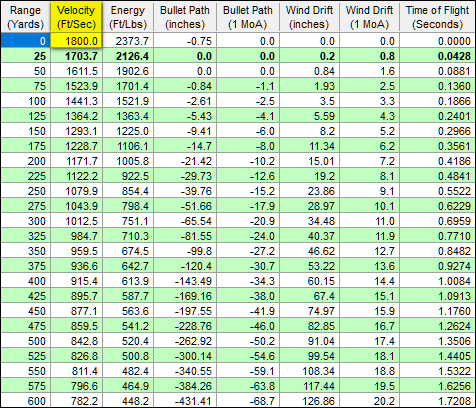476x408 pixels.
Task: Click the highlighted Velocity (Ft/Sec) column header
Action: point(76,17)
